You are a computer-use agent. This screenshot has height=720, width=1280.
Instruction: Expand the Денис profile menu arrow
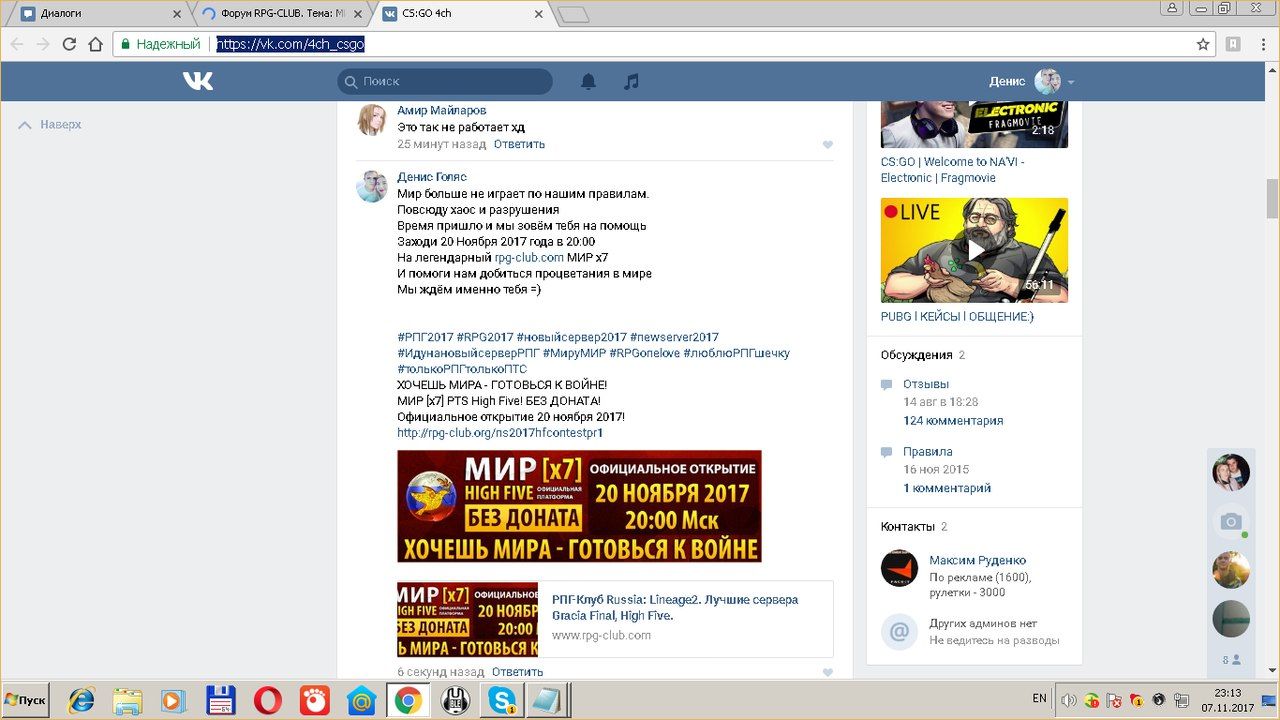[1071, 82]
